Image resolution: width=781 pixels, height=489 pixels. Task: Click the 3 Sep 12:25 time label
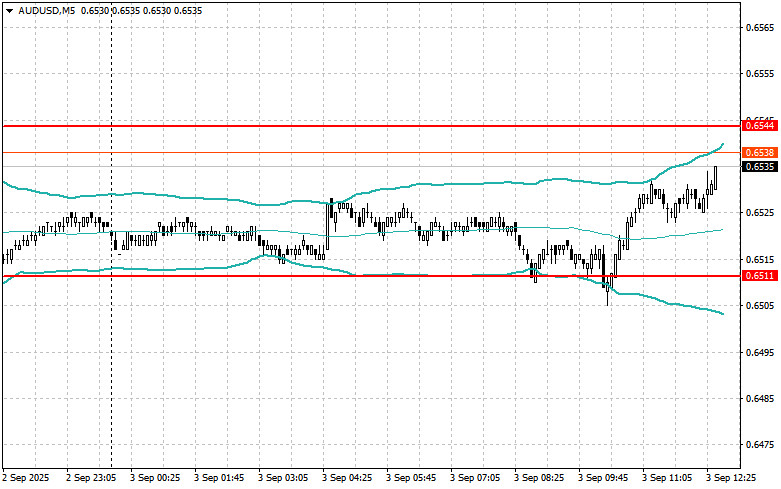click(731, 478)
